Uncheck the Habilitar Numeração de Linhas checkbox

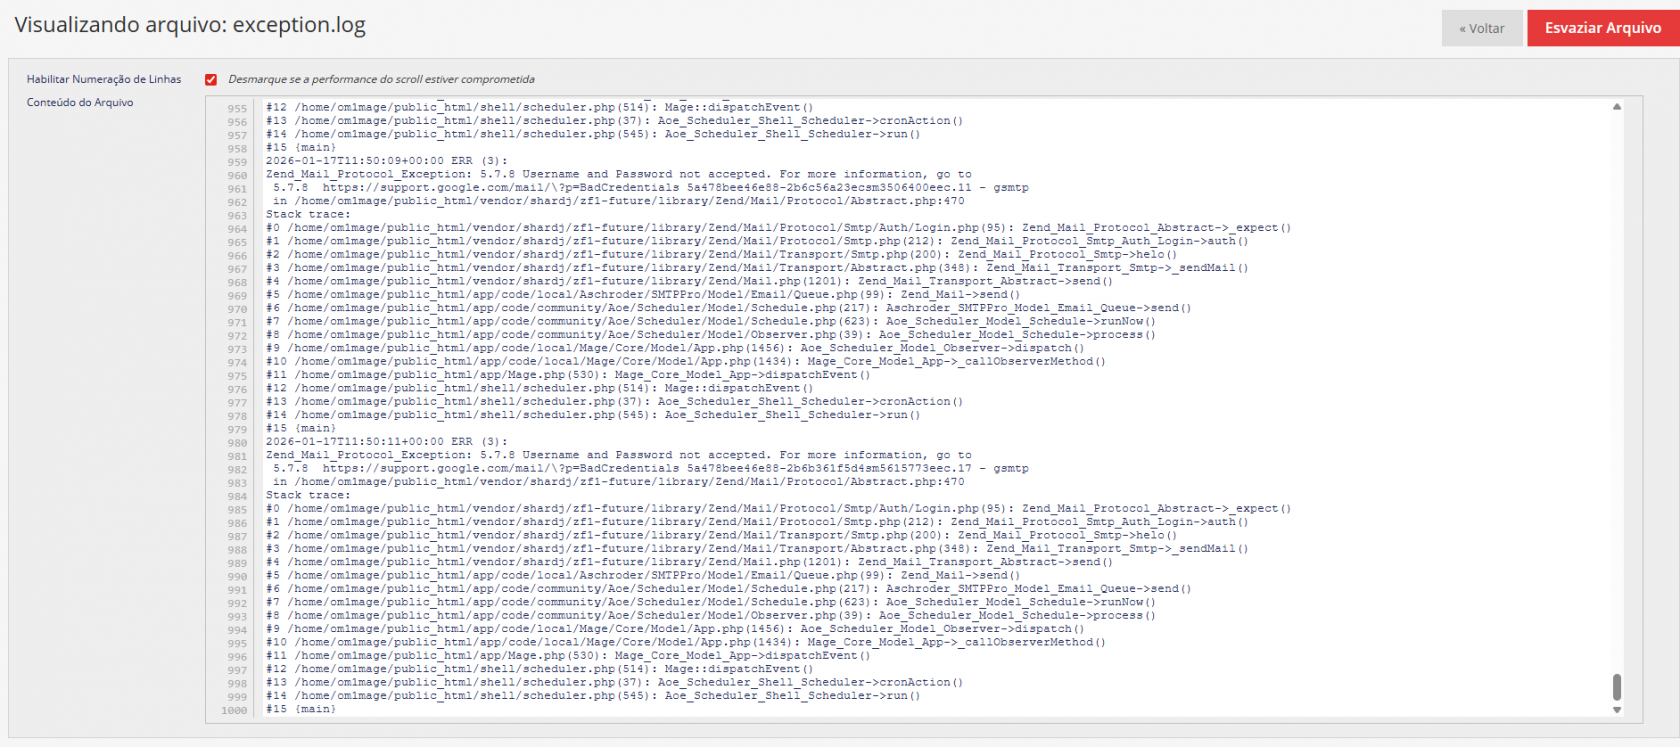pos(211,80)
